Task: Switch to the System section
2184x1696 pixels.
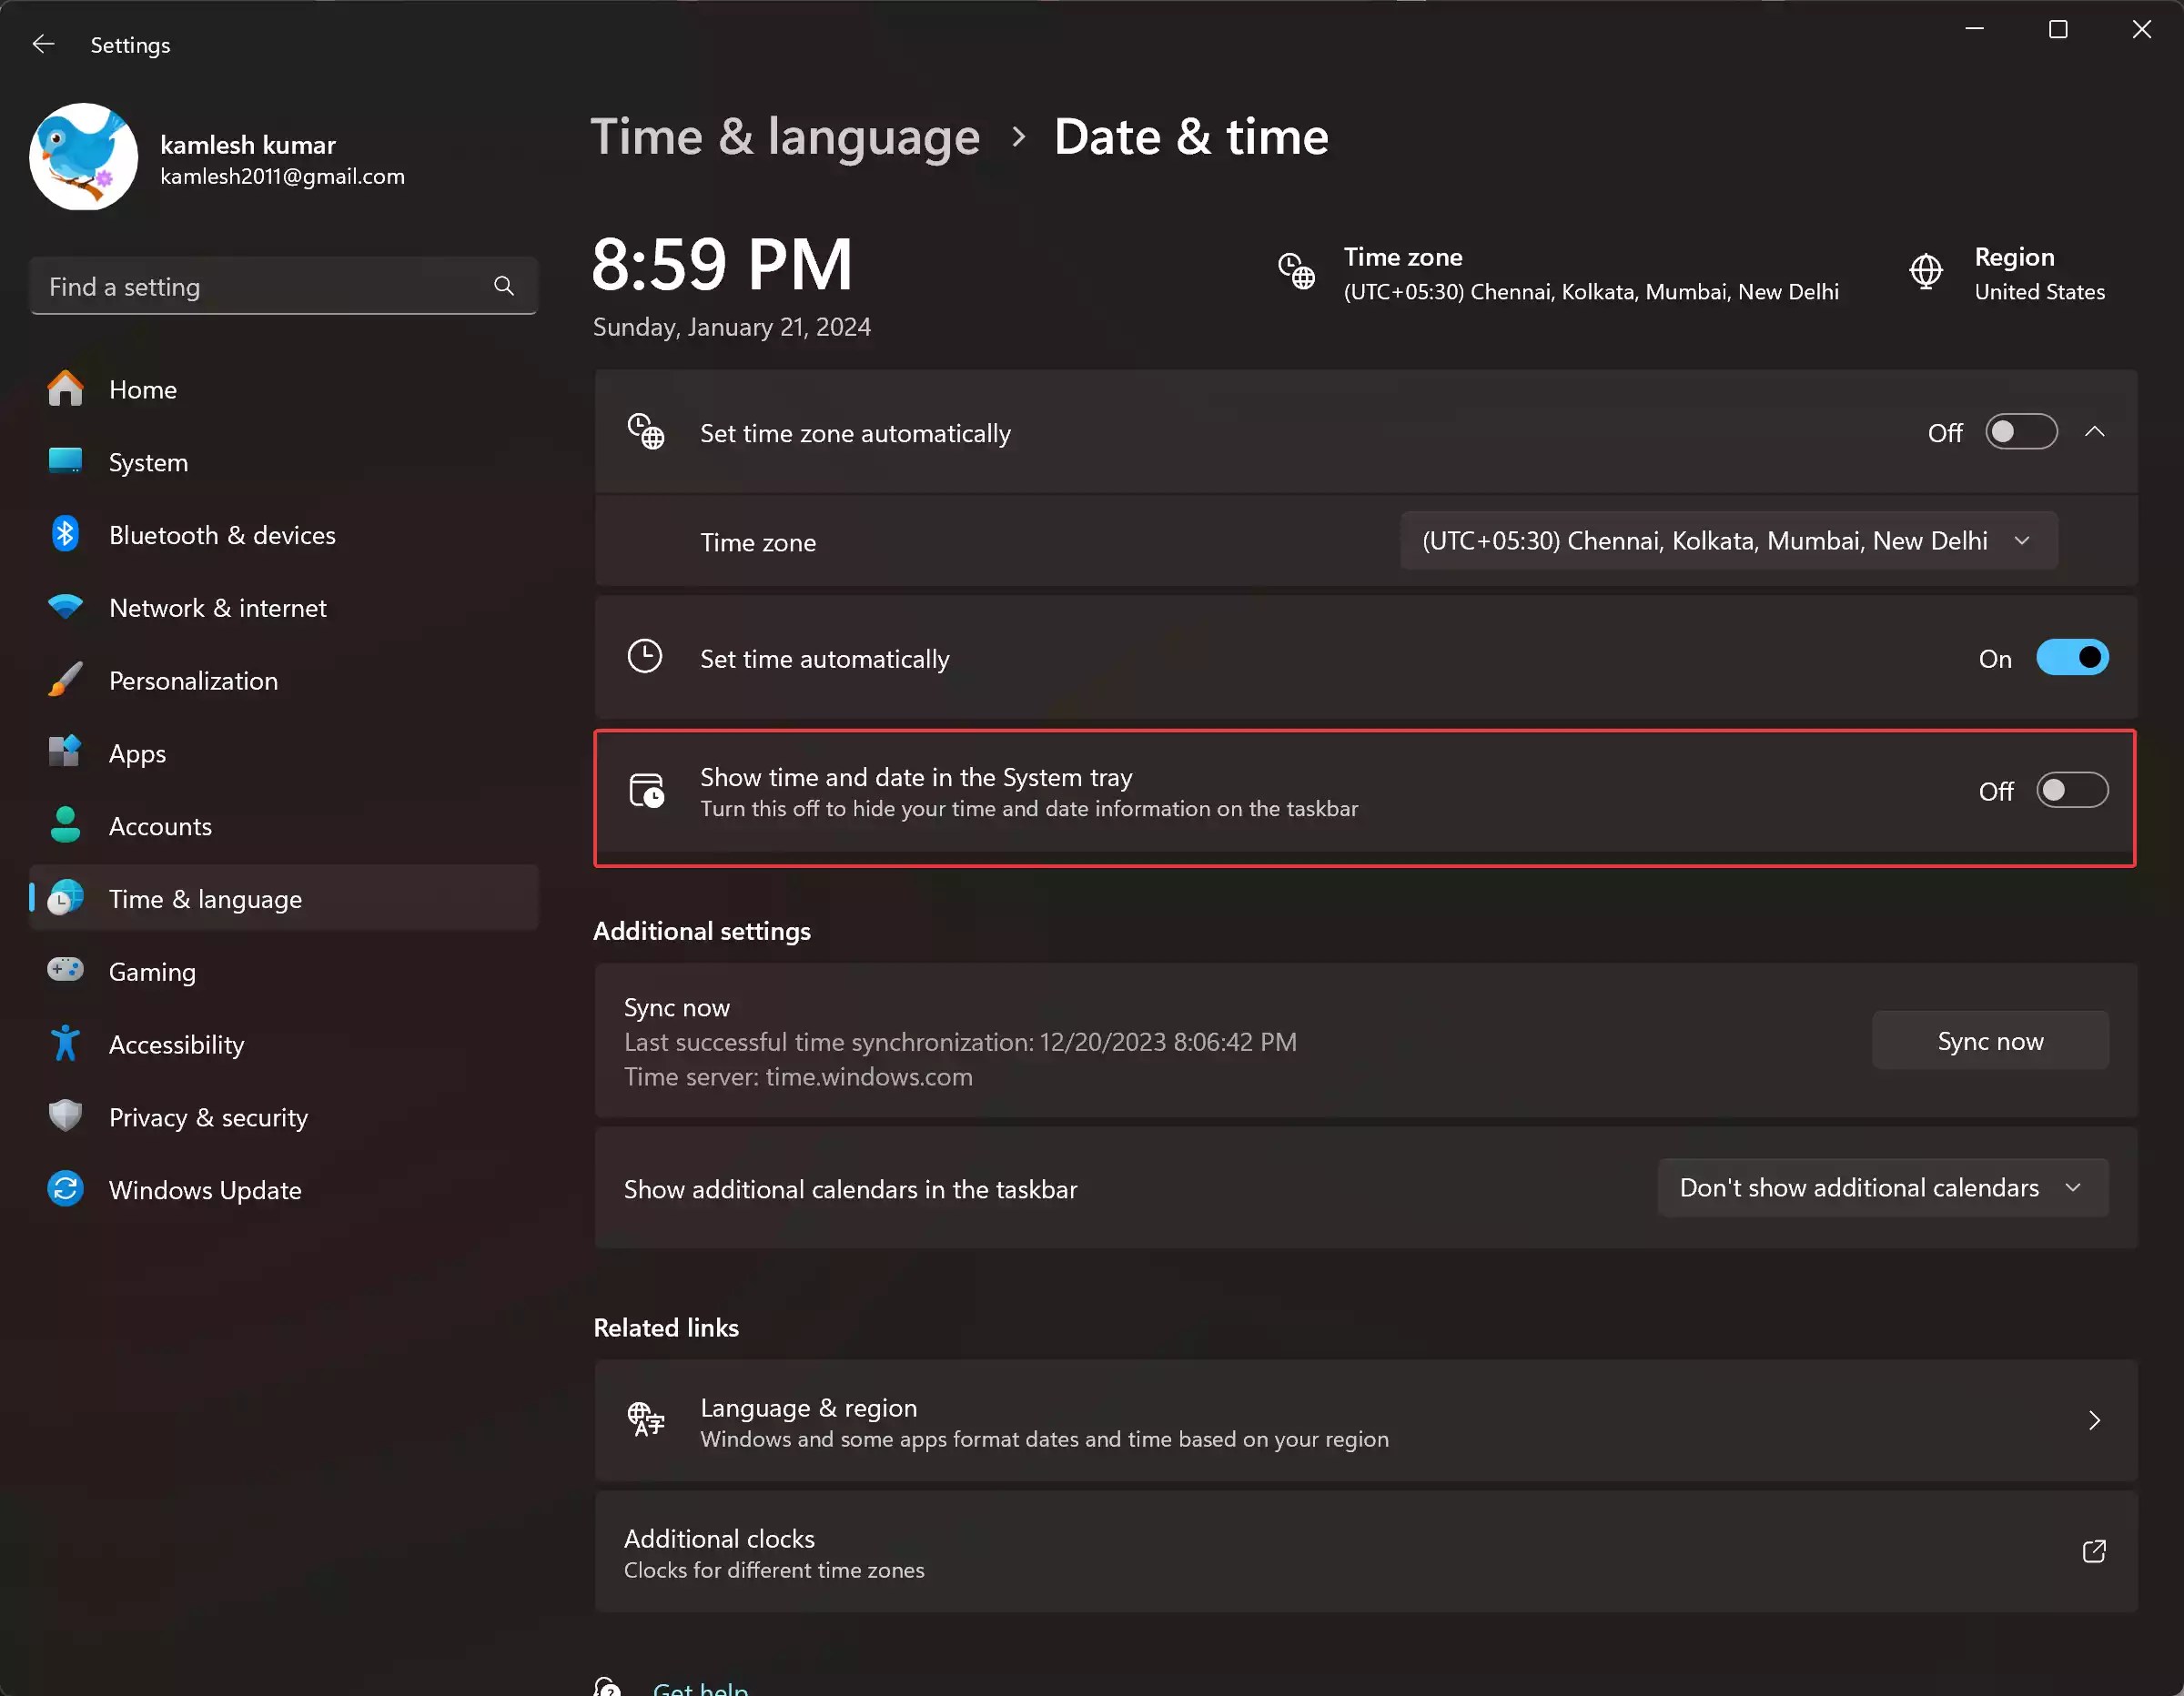Action: point(148,462)
